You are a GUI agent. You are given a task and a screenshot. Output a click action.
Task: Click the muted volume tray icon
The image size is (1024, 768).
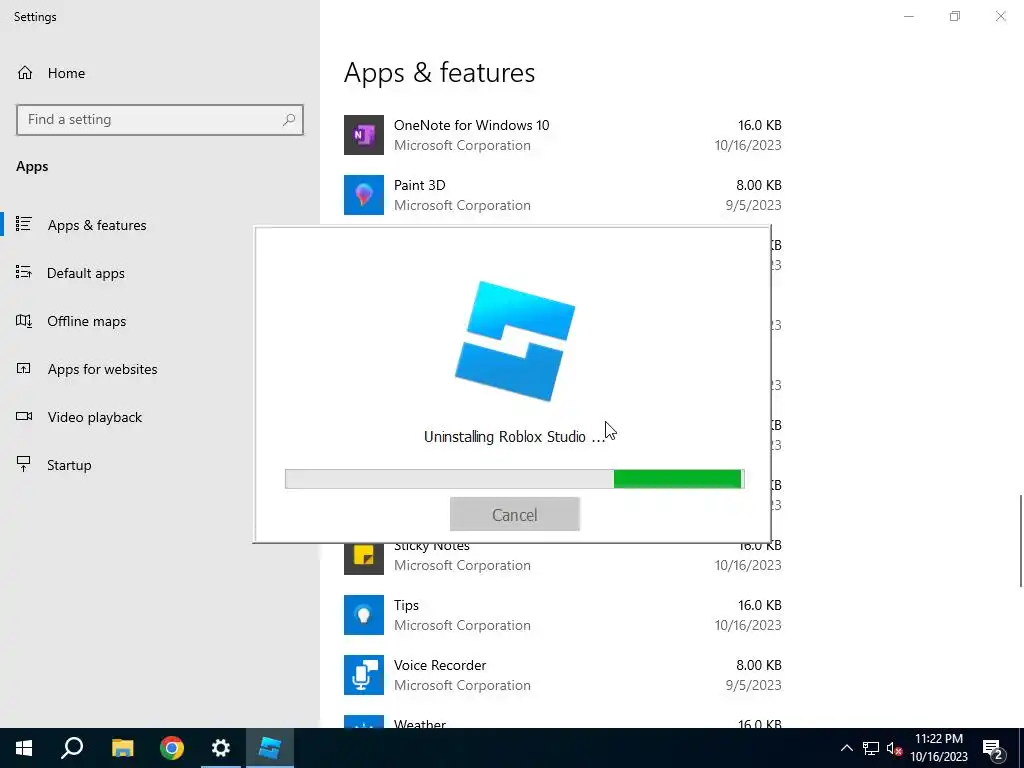[x=894, y=748]
